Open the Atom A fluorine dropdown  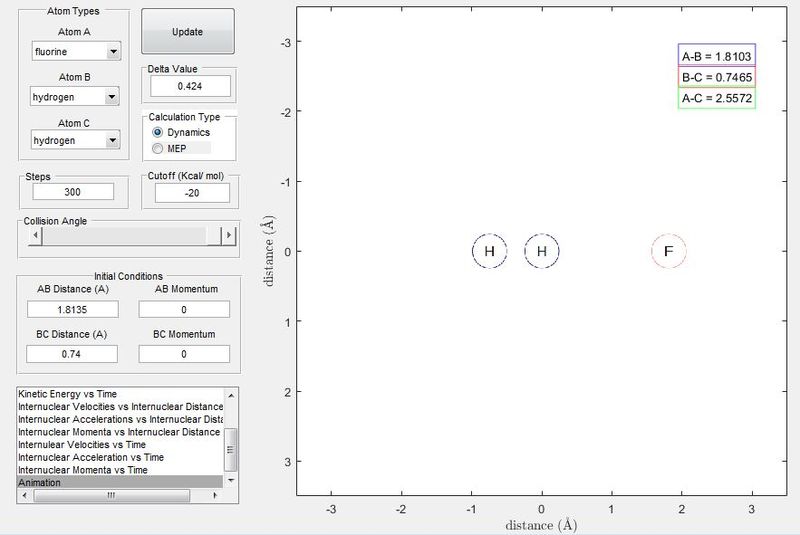click(76, 51)
